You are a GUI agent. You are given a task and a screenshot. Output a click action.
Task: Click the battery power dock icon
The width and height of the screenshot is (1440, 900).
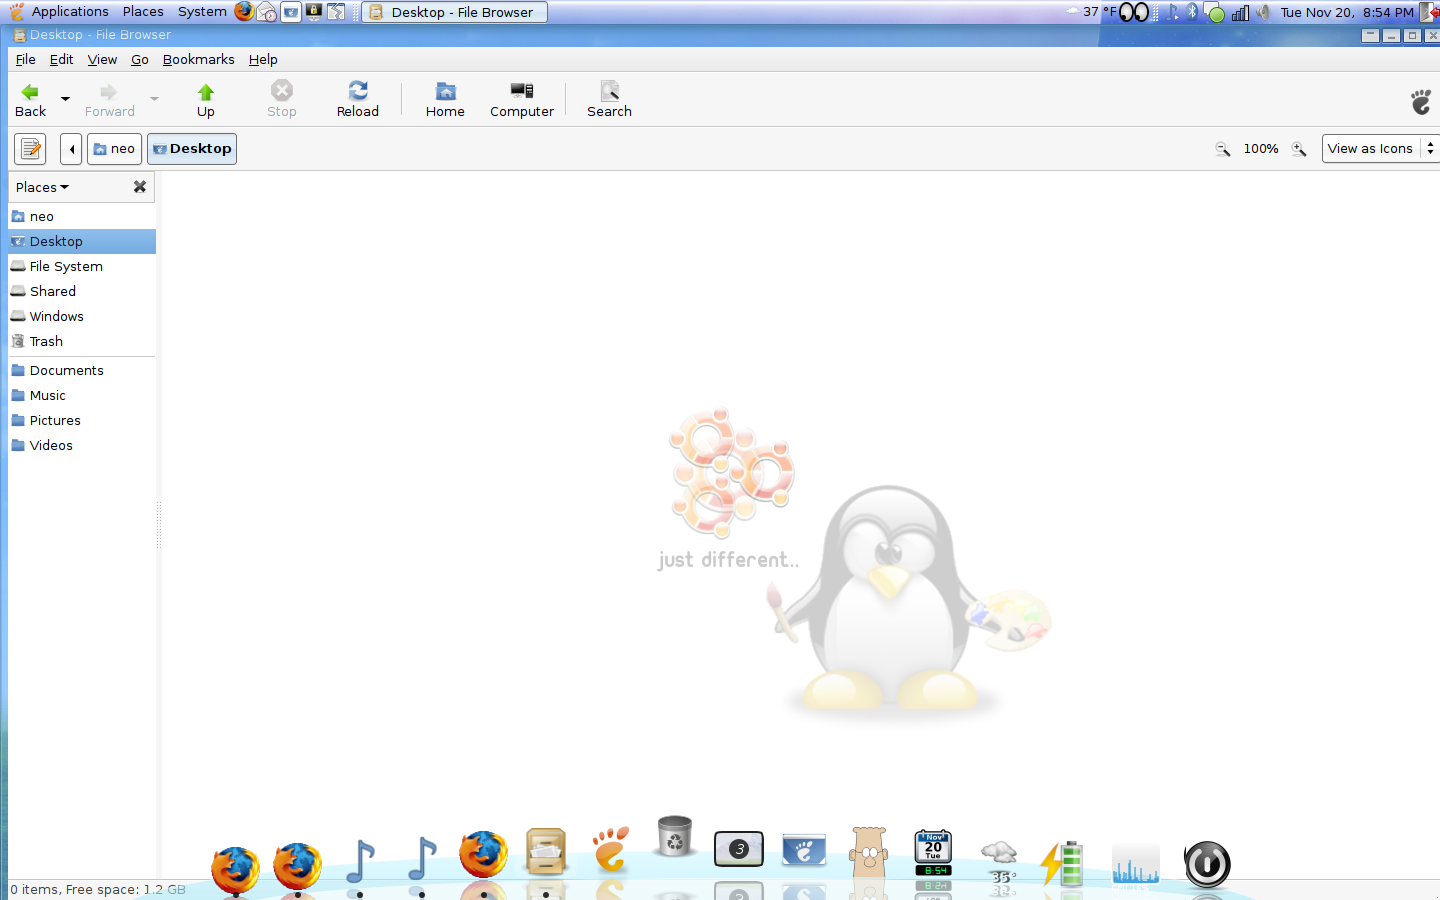1062,864
